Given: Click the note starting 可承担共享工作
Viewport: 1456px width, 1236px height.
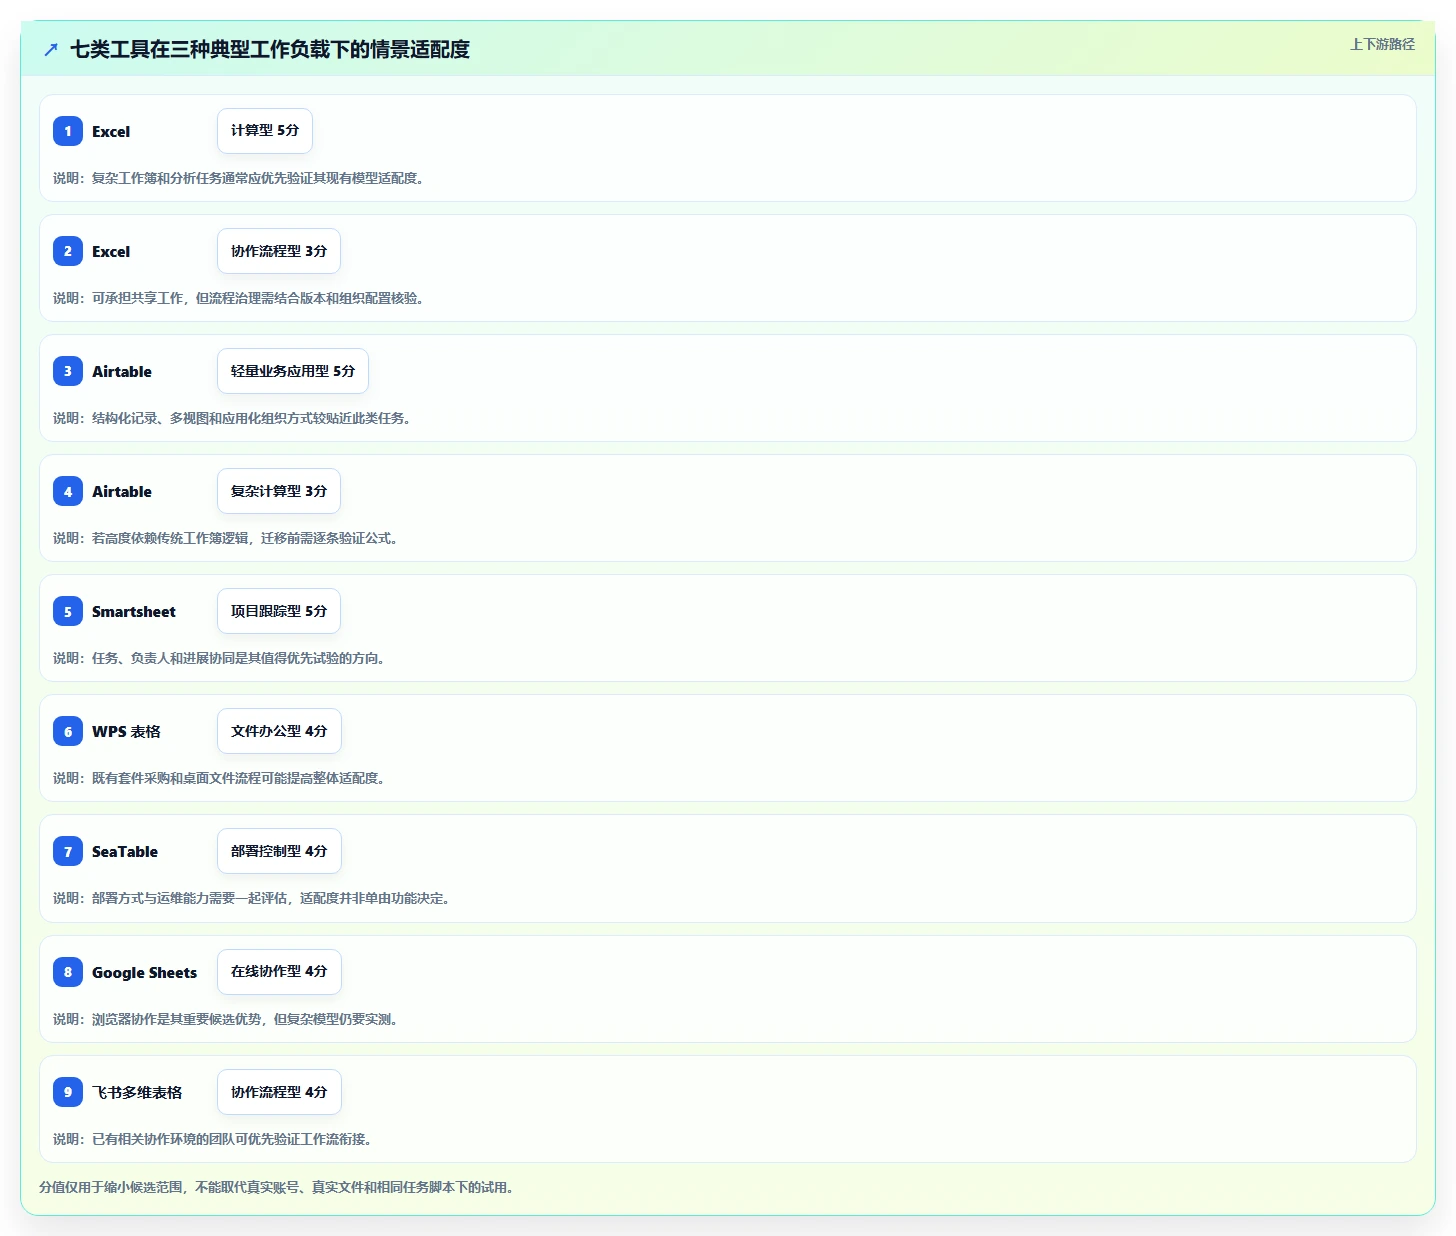Looking at the screenshot, I should click(239, 298).
